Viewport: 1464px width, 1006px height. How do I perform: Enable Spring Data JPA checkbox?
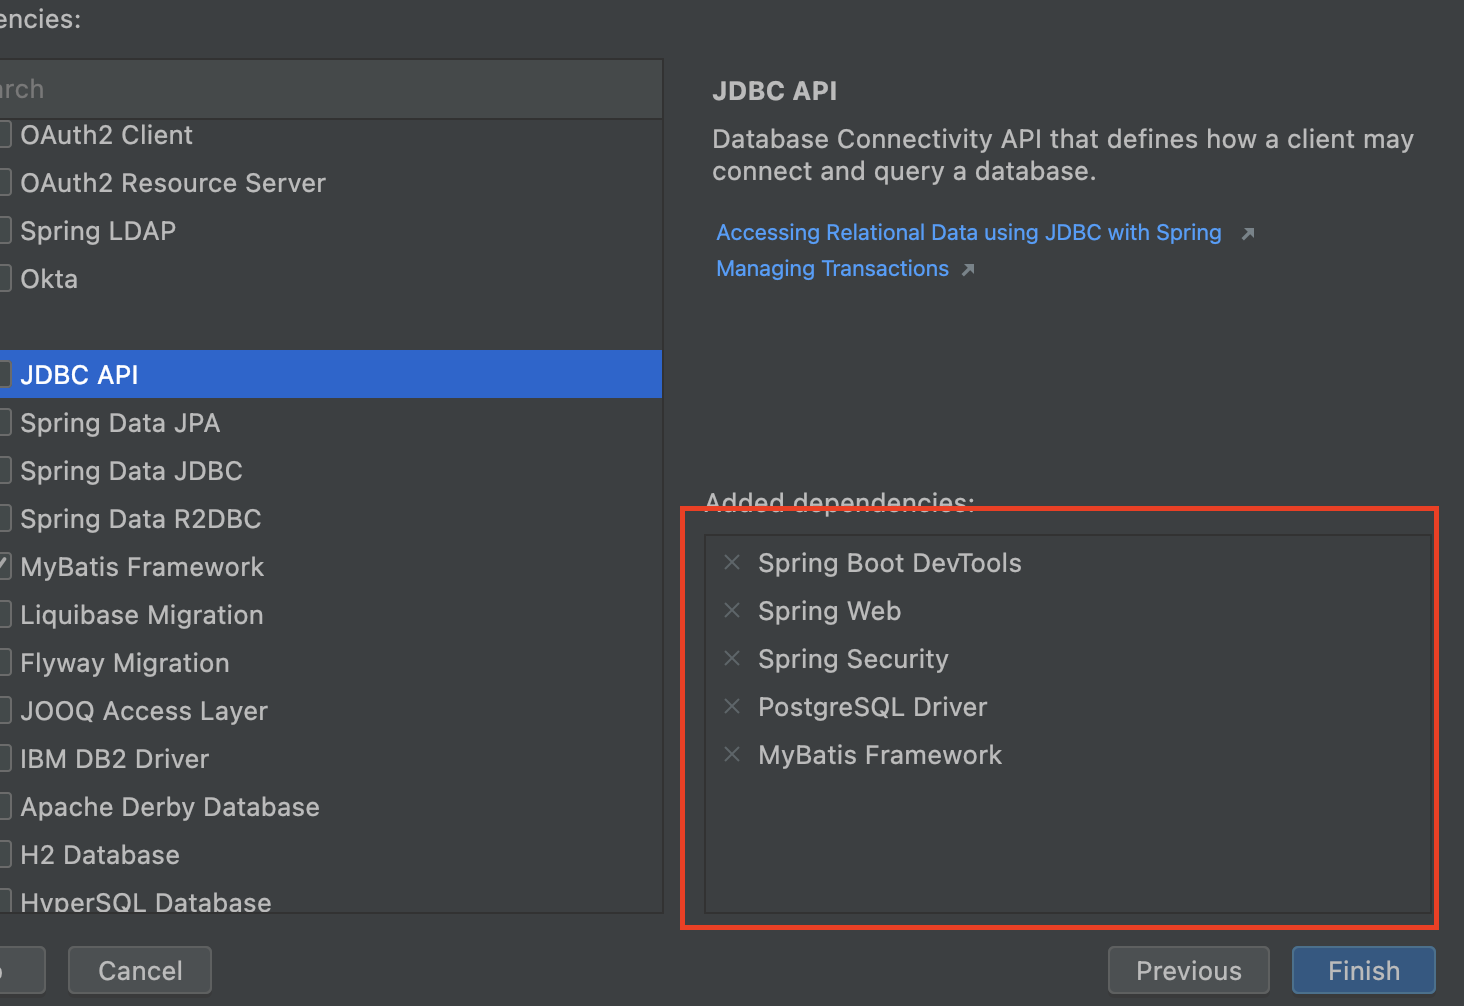point(4,423)
